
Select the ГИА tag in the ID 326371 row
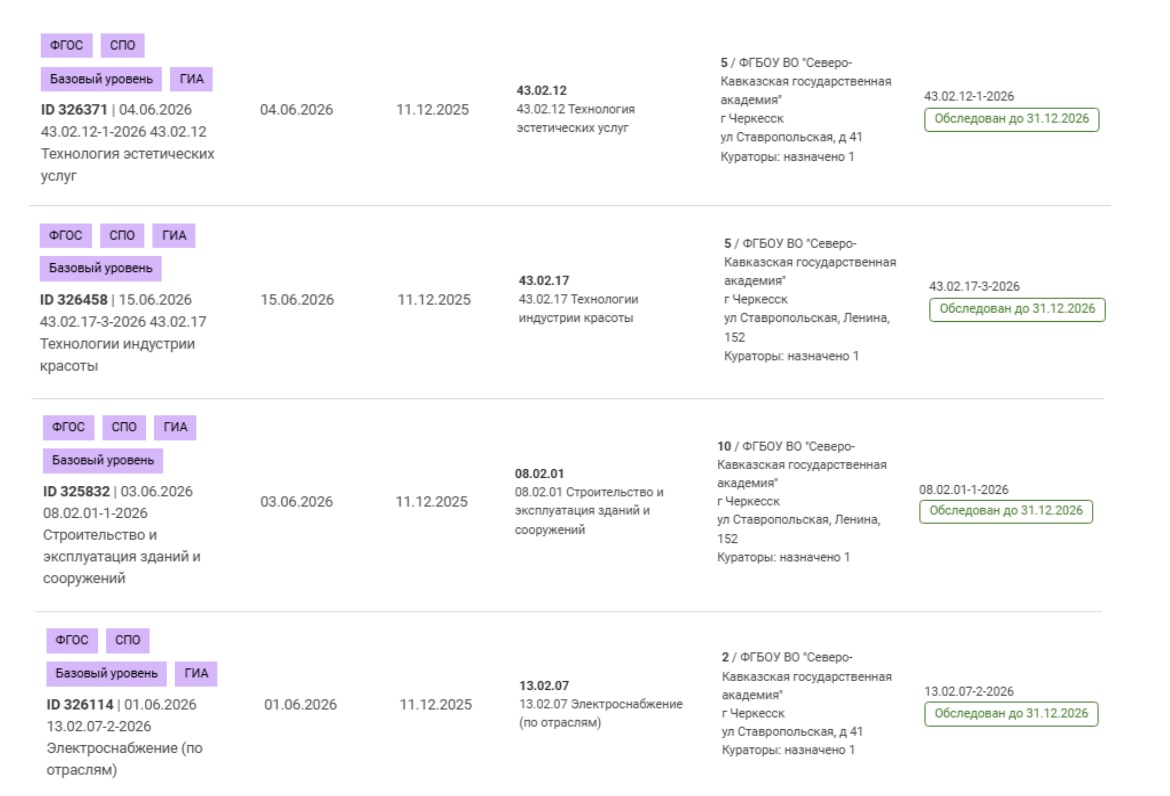point(191,79)
